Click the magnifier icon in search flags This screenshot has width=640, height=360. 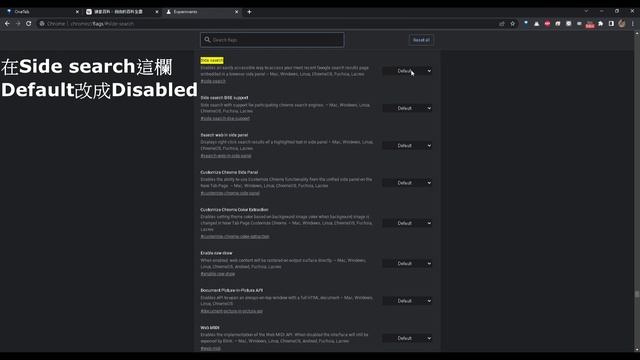click(x=207, y=40)
